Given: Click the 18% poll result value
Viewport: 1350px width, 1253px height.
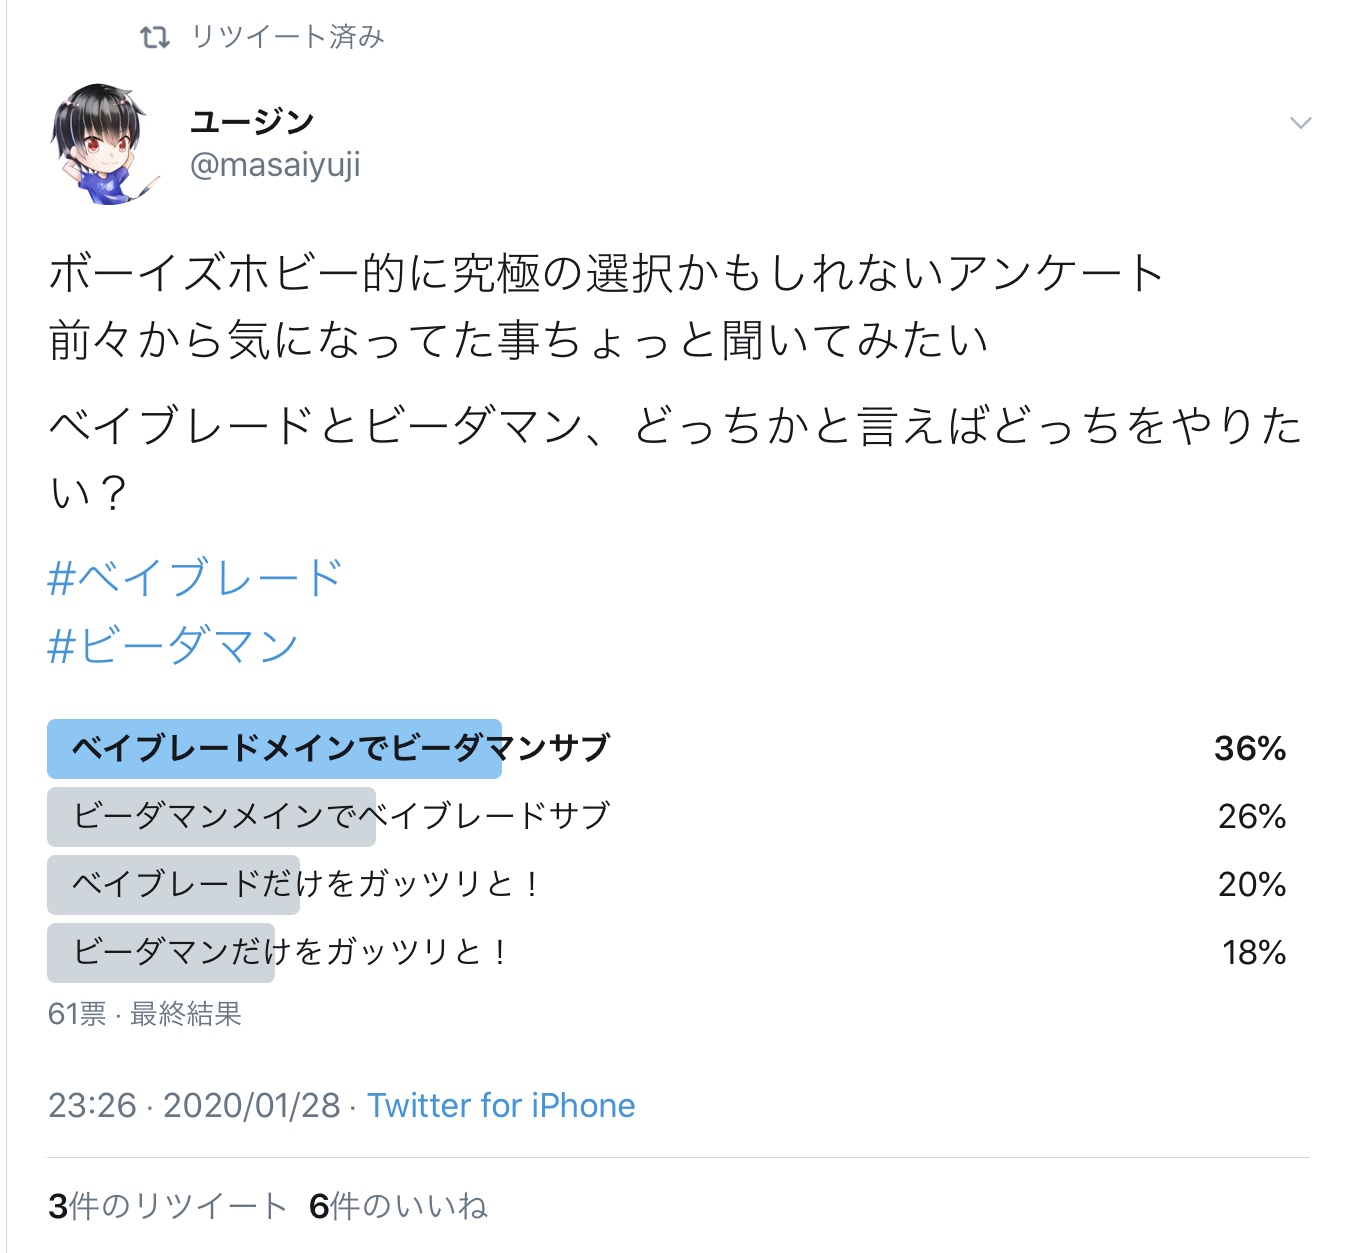Looking at the screenshot, I should click(x=1254, y=952).
